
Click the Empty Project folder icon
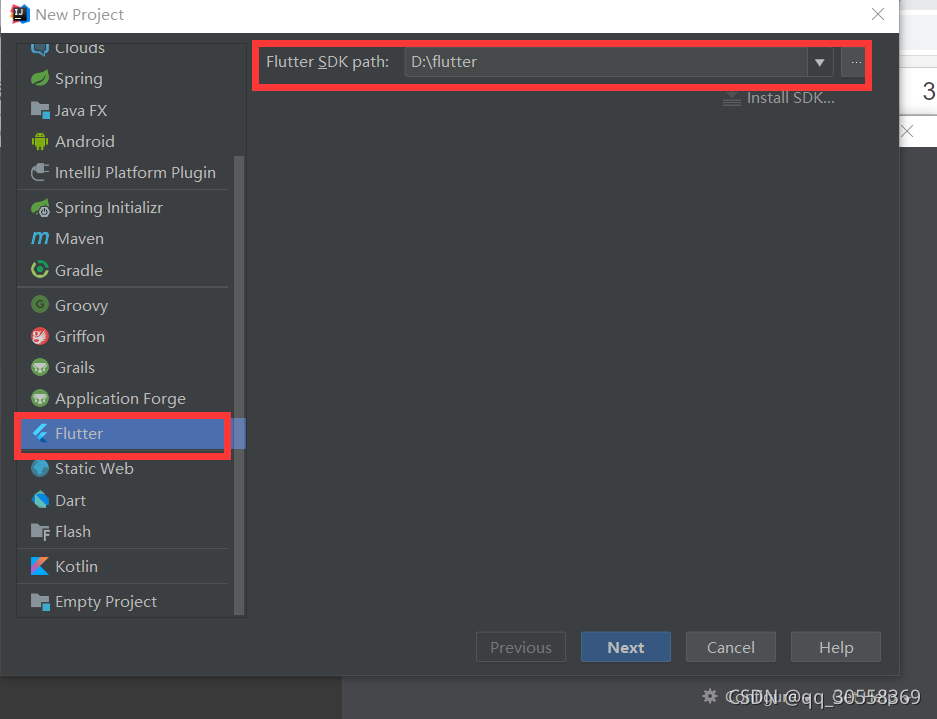[40, 601]
